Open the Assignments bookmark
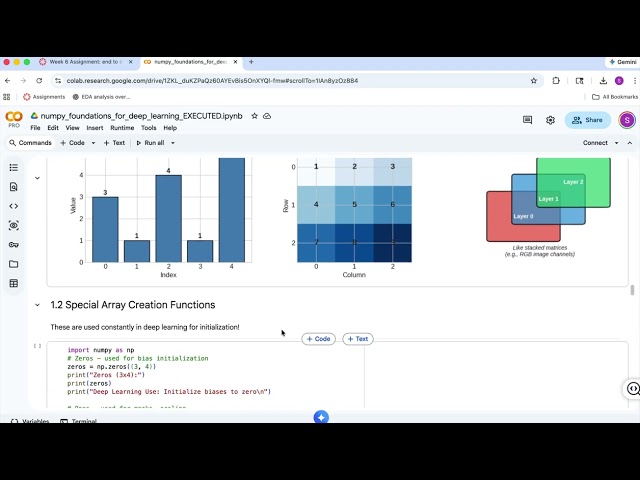 [x=44, y=97]
